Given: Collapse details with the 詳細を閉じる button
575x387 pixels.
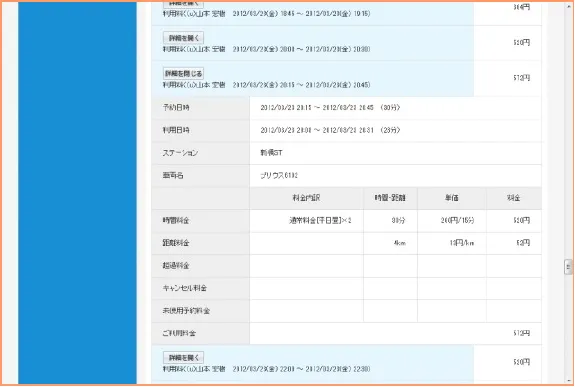Looking at the screenshot, I should (x=183, y=73).
